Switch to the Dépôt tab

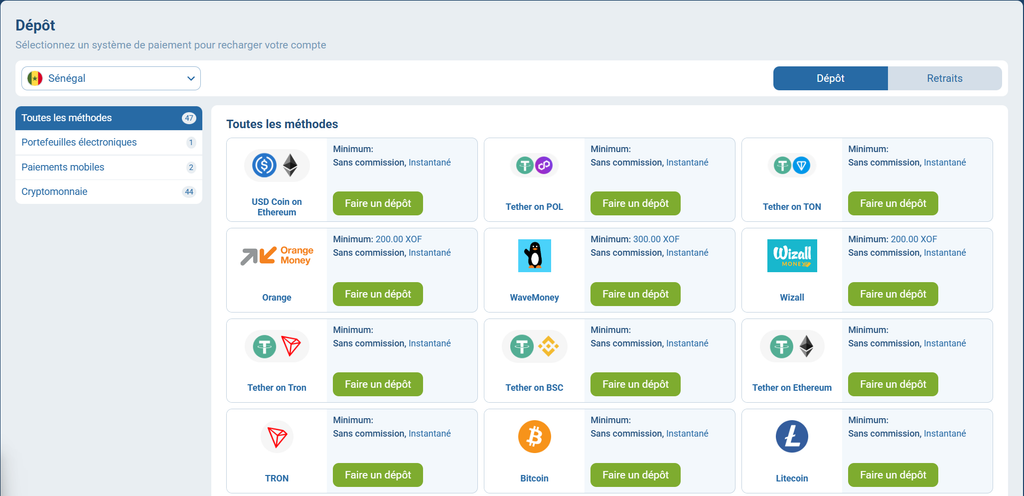tap(831, 78)
